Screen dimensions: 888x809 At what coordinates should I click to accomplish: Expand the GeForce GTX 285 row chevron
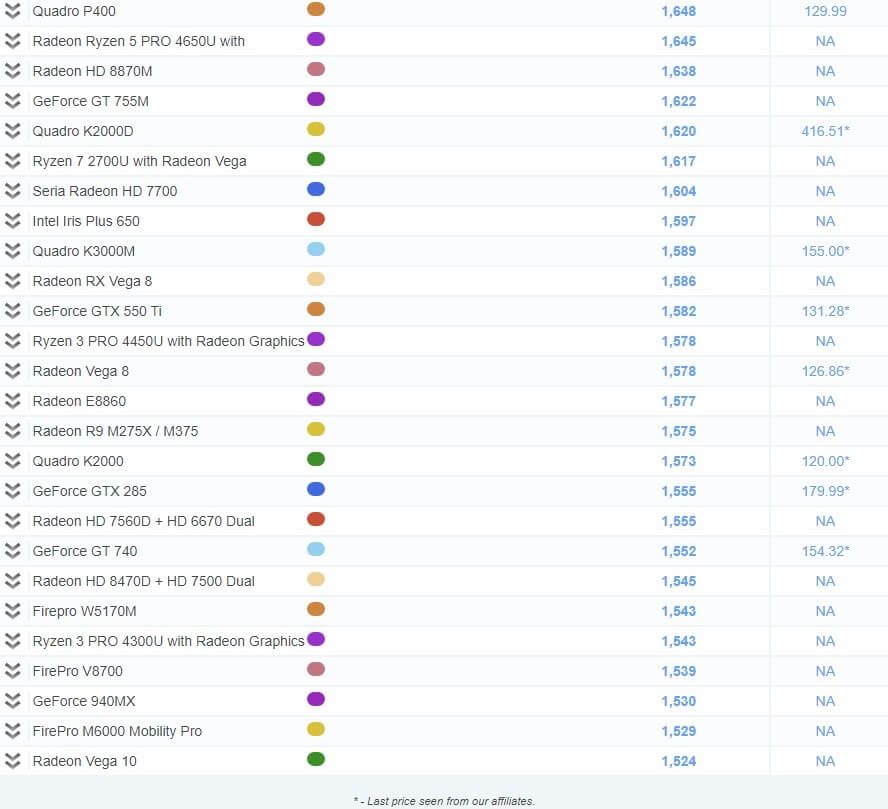[x=12, y=491]
